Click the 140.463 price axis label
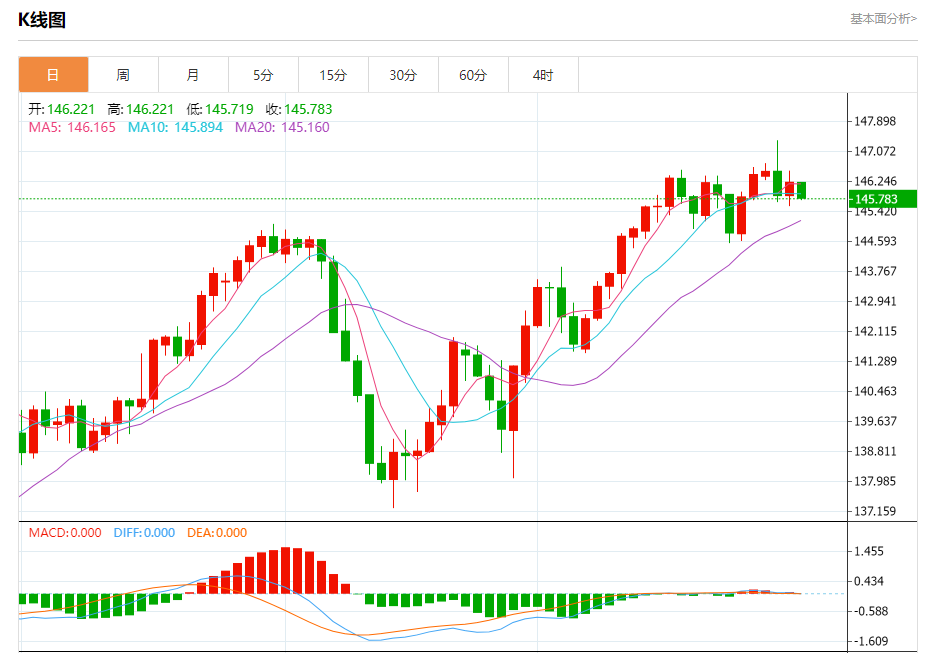Screen dimensions: 928x653 pos(875,391)
